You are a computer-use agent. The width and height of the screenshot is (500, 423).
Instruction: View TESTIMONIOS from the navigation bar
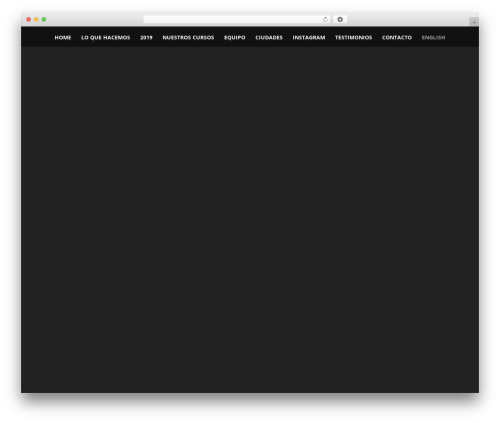click(354, 38)
